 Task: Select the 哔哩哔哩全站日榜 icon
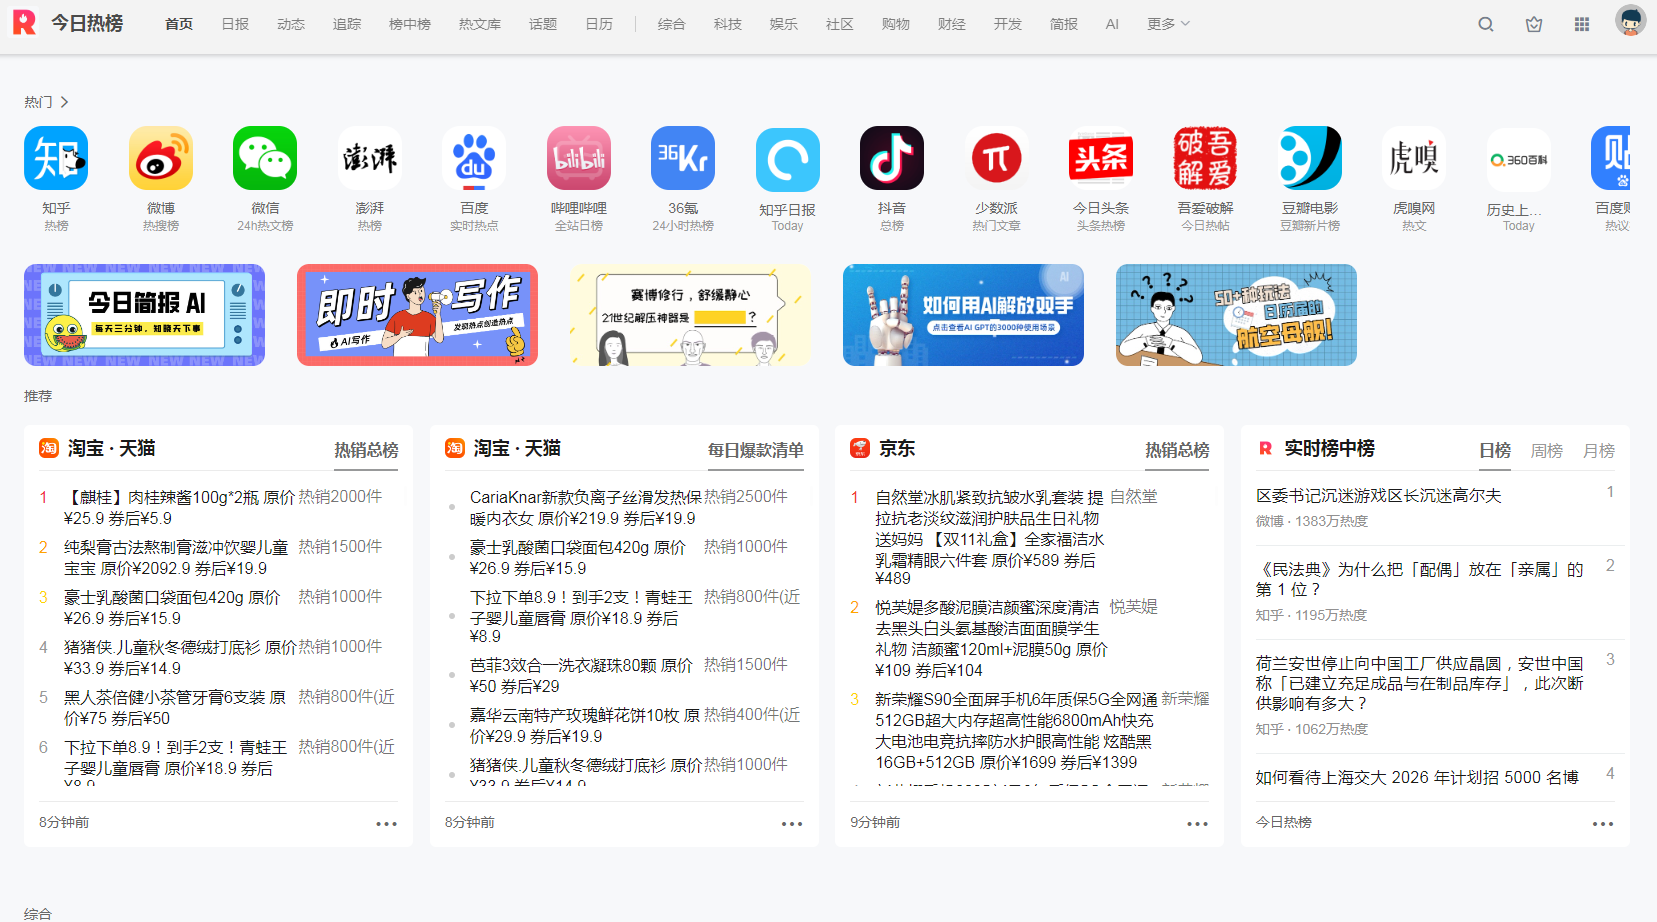tap(579, 157)
